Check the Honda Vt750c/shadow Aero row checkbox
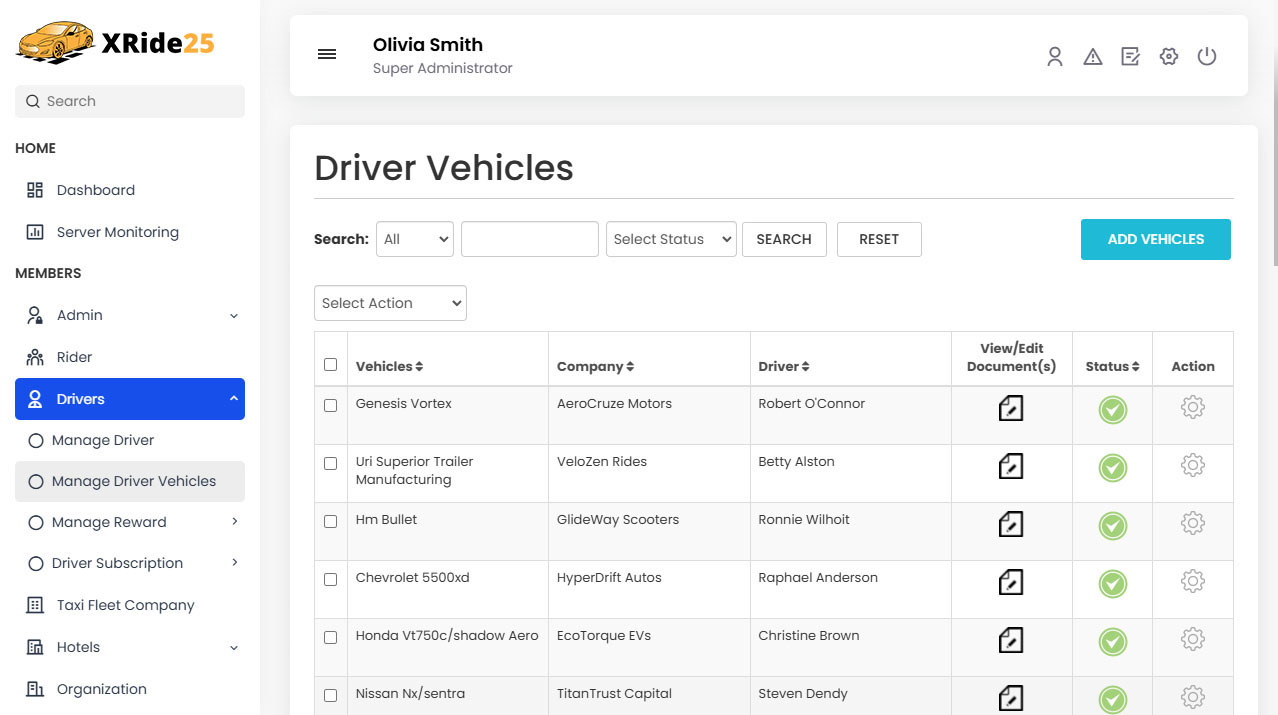This screenshot has width=1278, height=715. [x=331, y=638]
